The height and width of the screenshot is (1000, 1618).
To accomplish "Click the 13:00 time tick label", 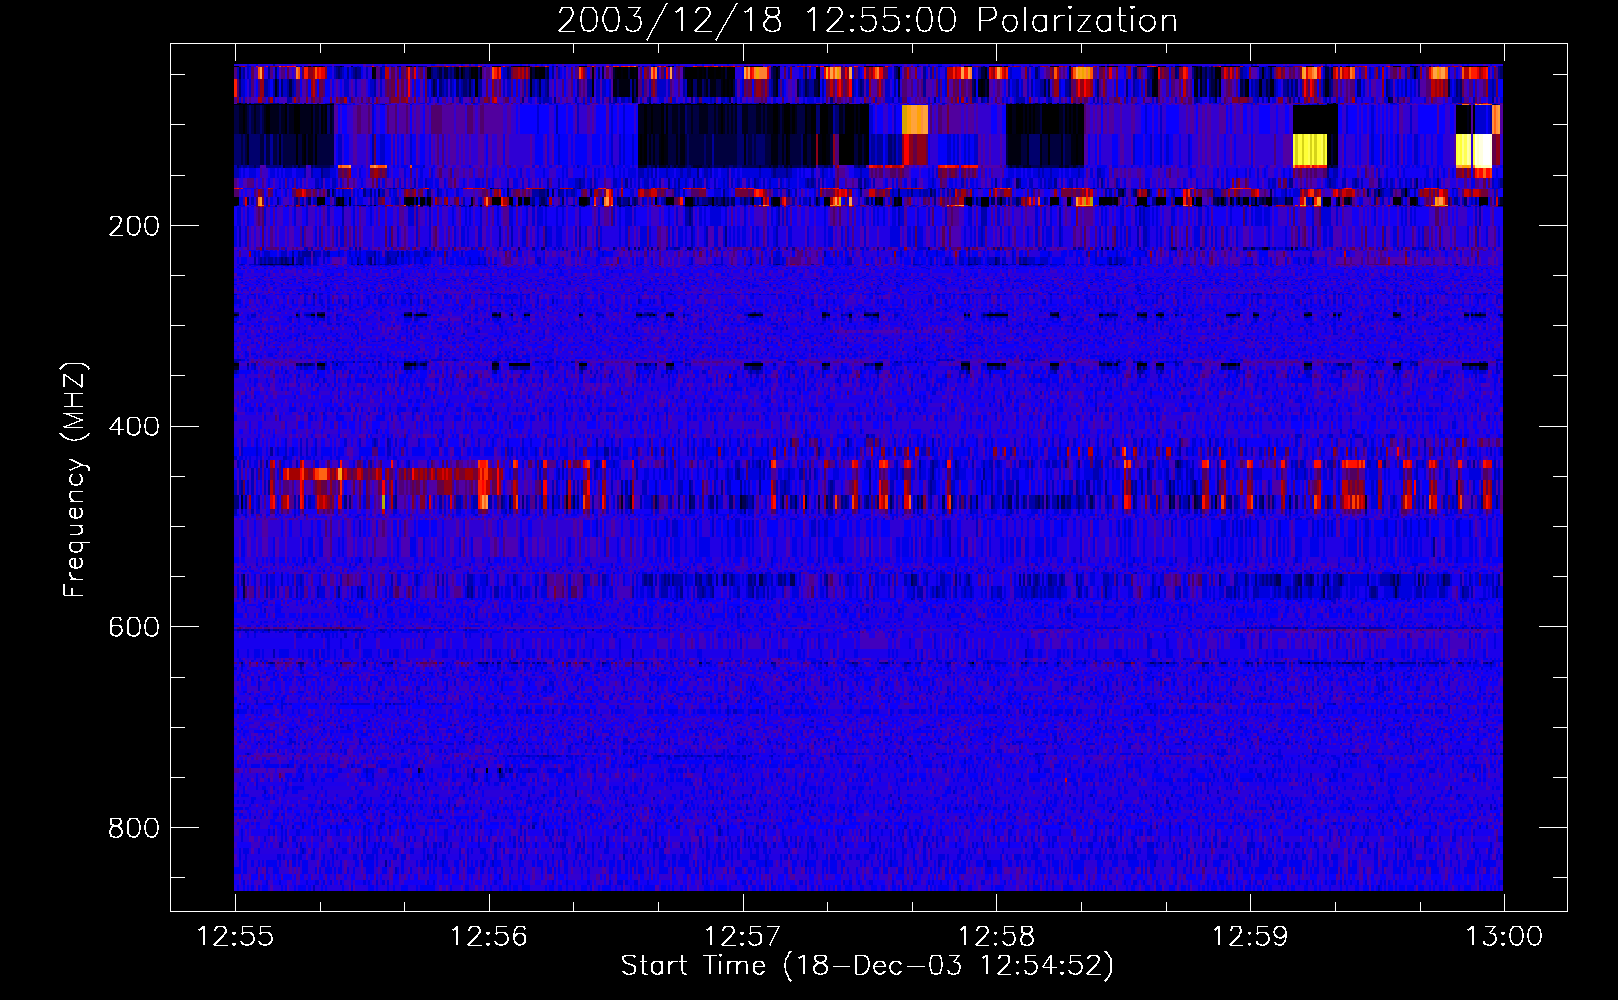I will [x=1504, y=937].
